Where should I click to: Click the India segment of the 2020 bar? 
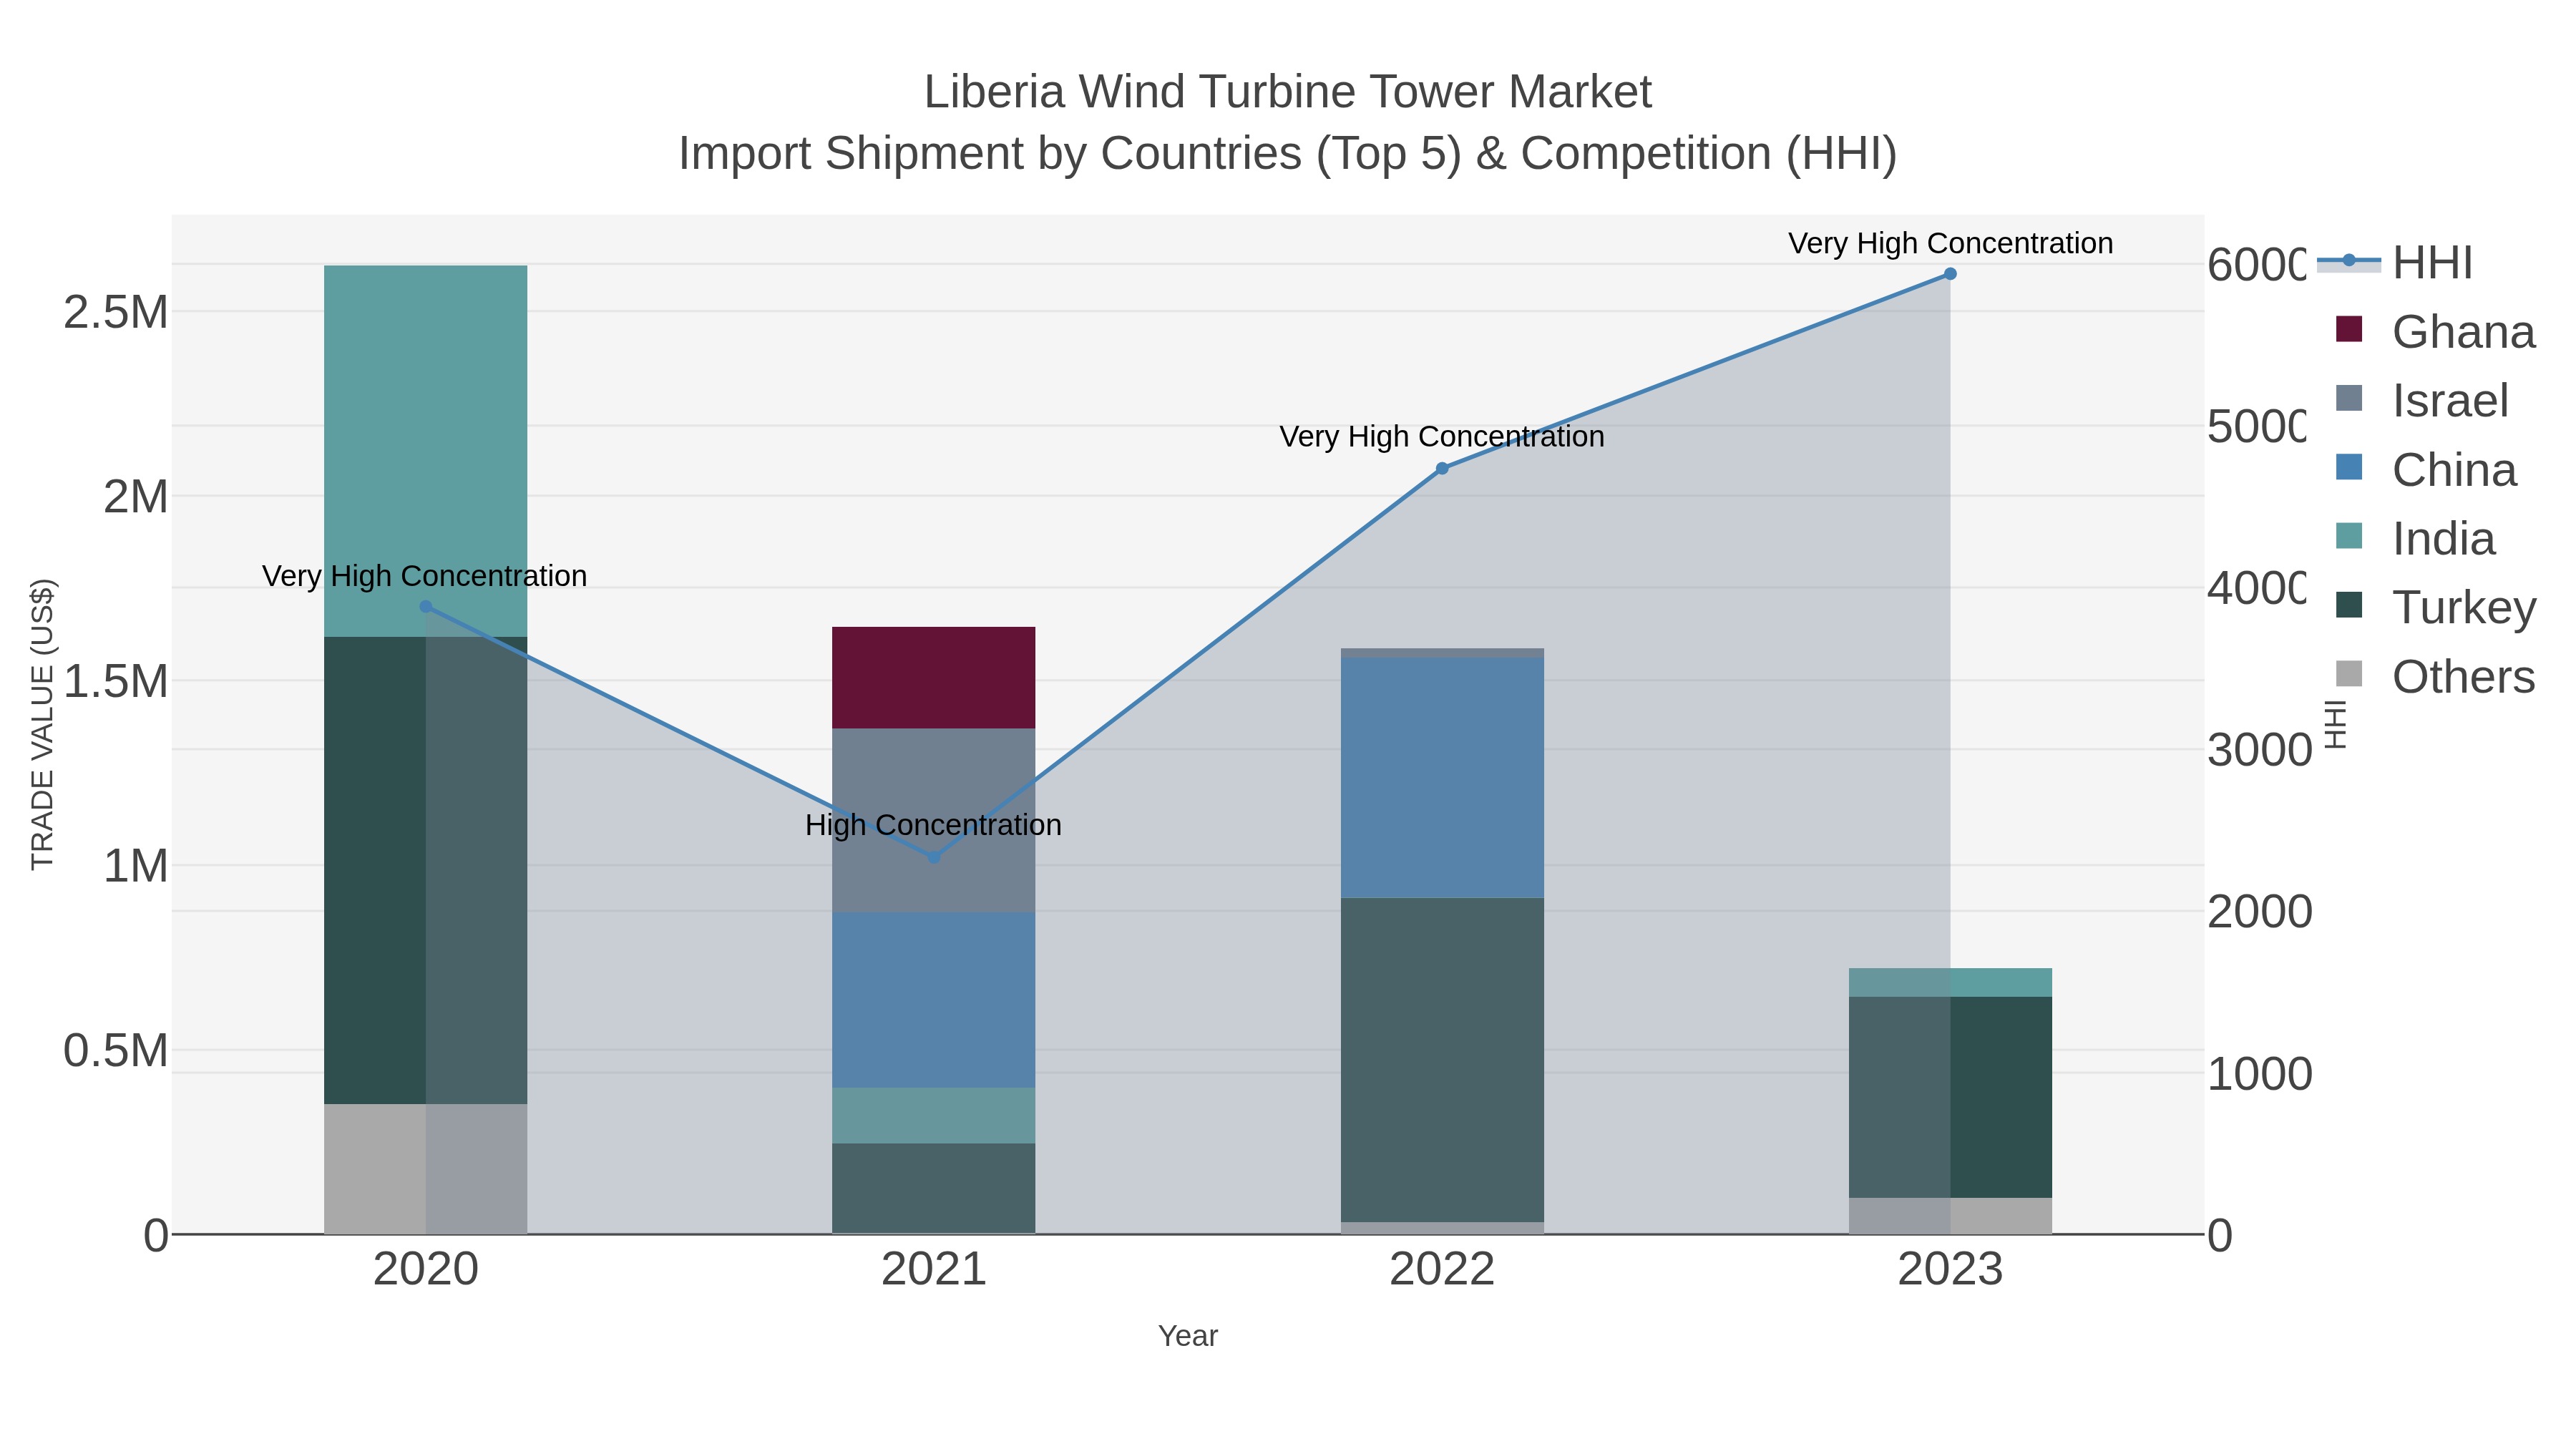426,451
